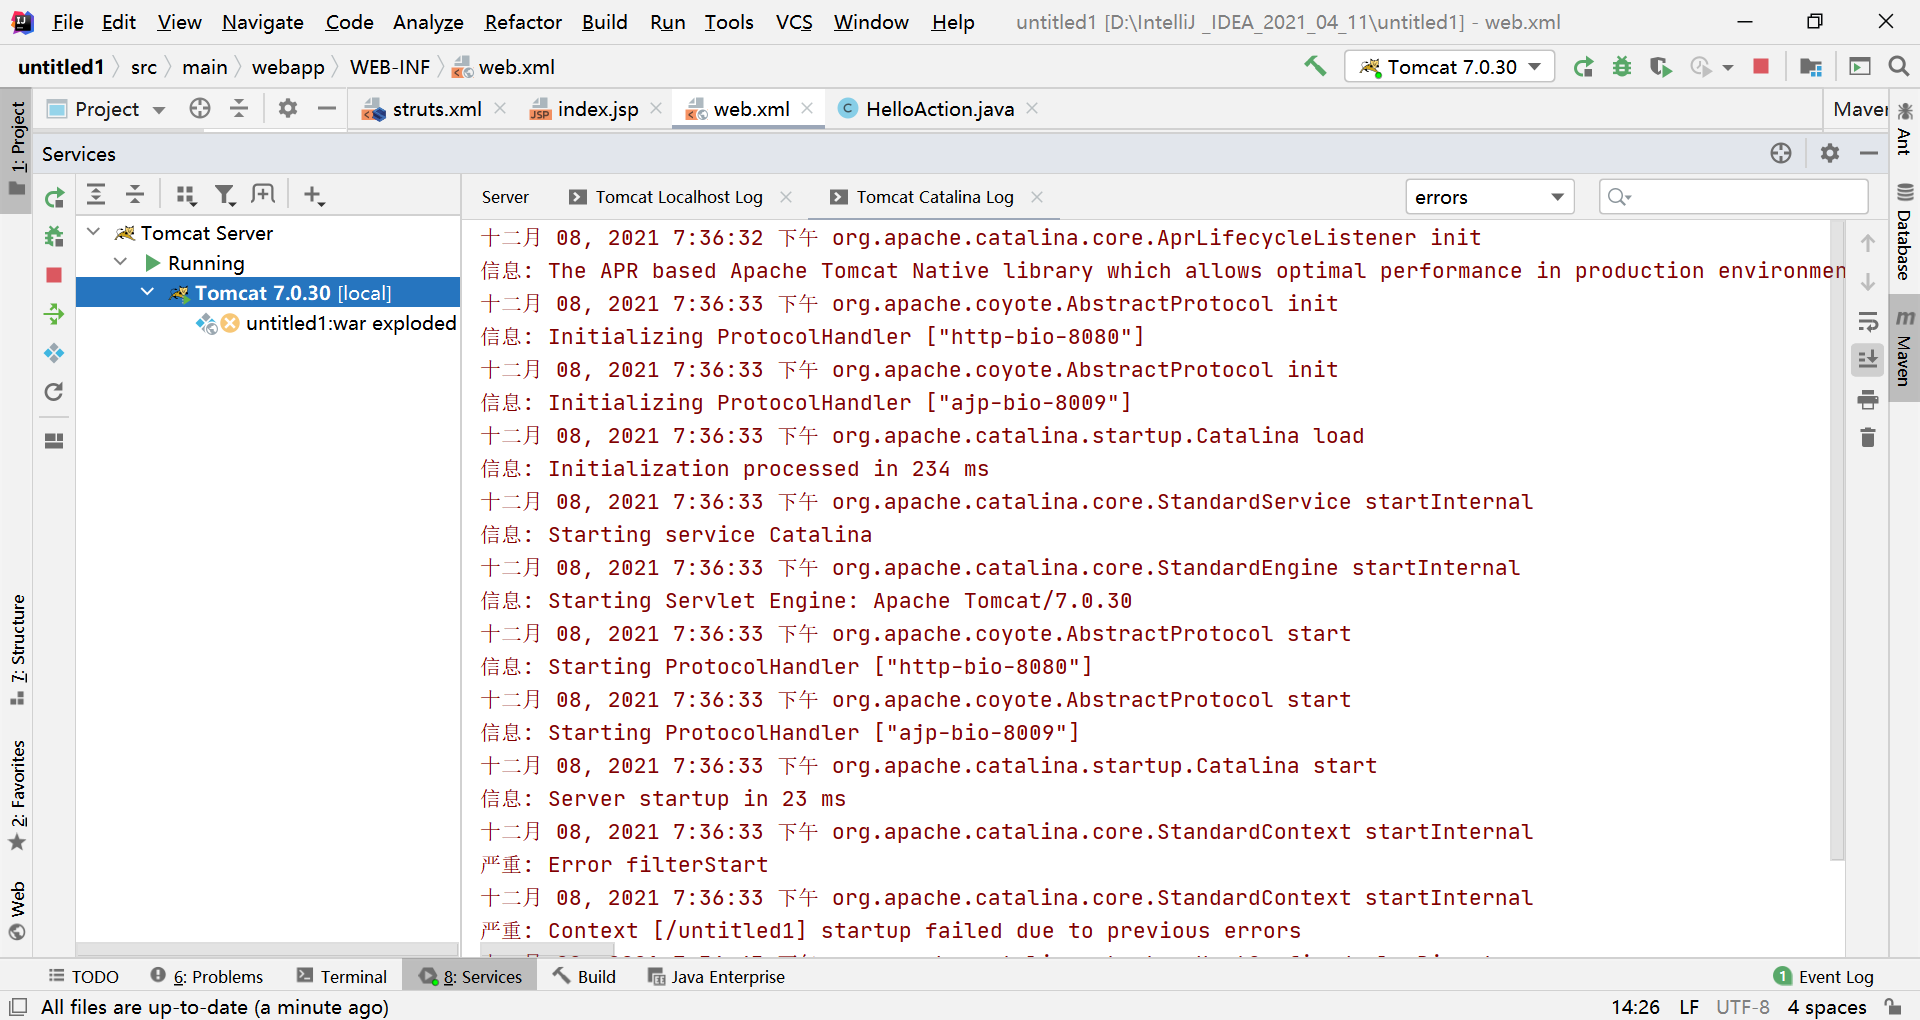The height and width of the screenshot is (1020, 1920).
Task: Click the Services filter funnel icon
Action: [x=225, y=194]
